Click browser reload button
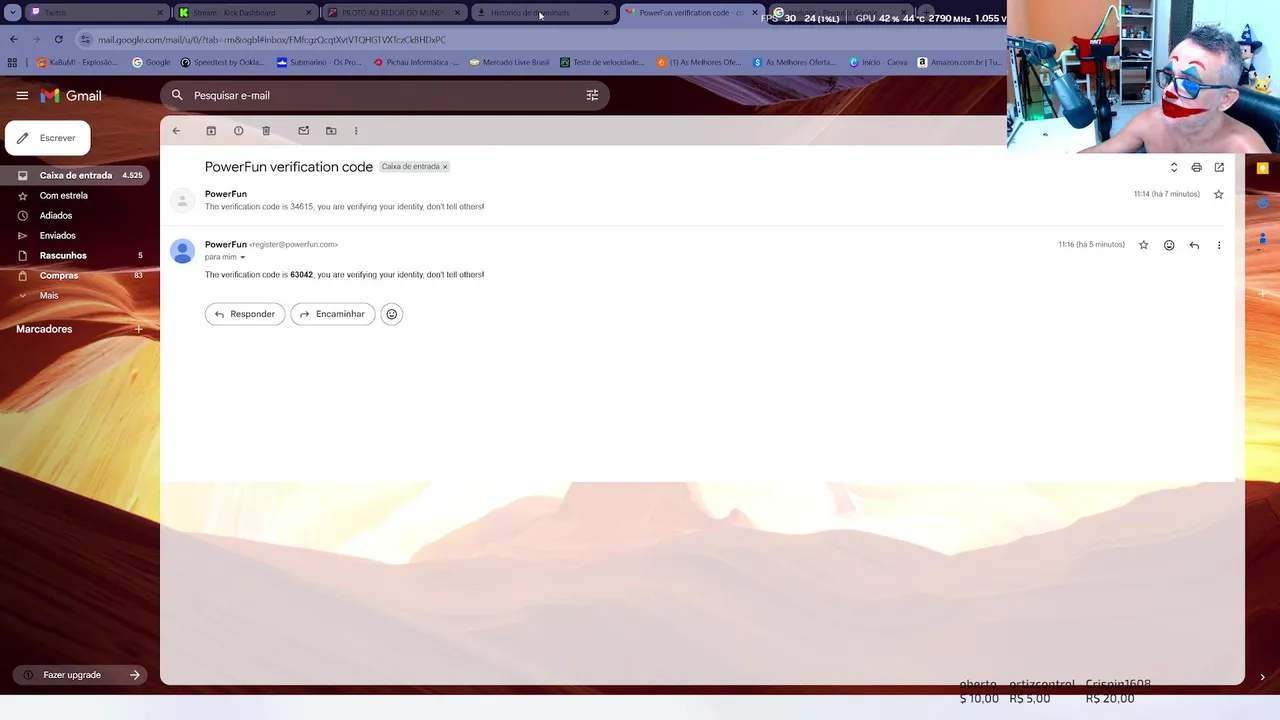1280x720 pixels. click(58, 39)
